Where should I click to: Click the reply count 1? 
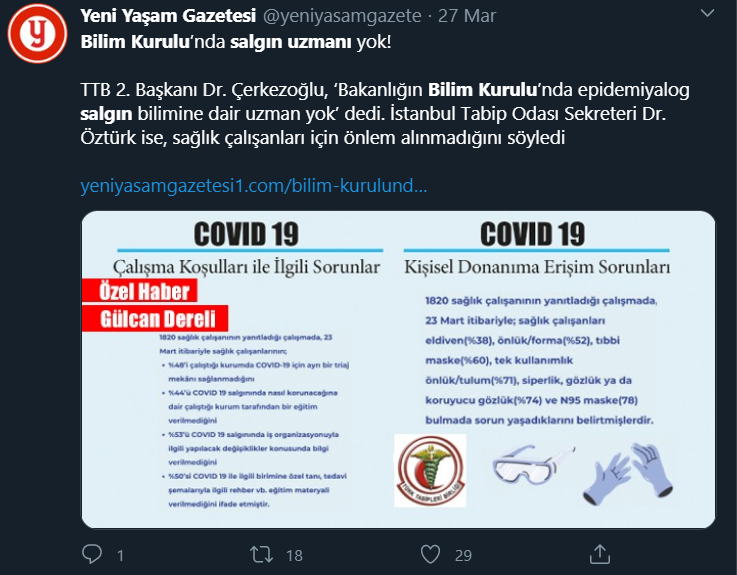[120, 556]
